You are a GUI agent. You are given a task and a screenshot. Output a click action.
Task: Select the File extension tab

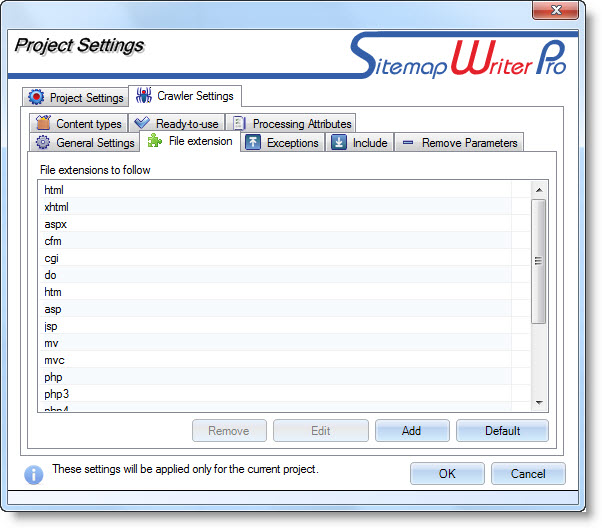[x=190, y=141]
